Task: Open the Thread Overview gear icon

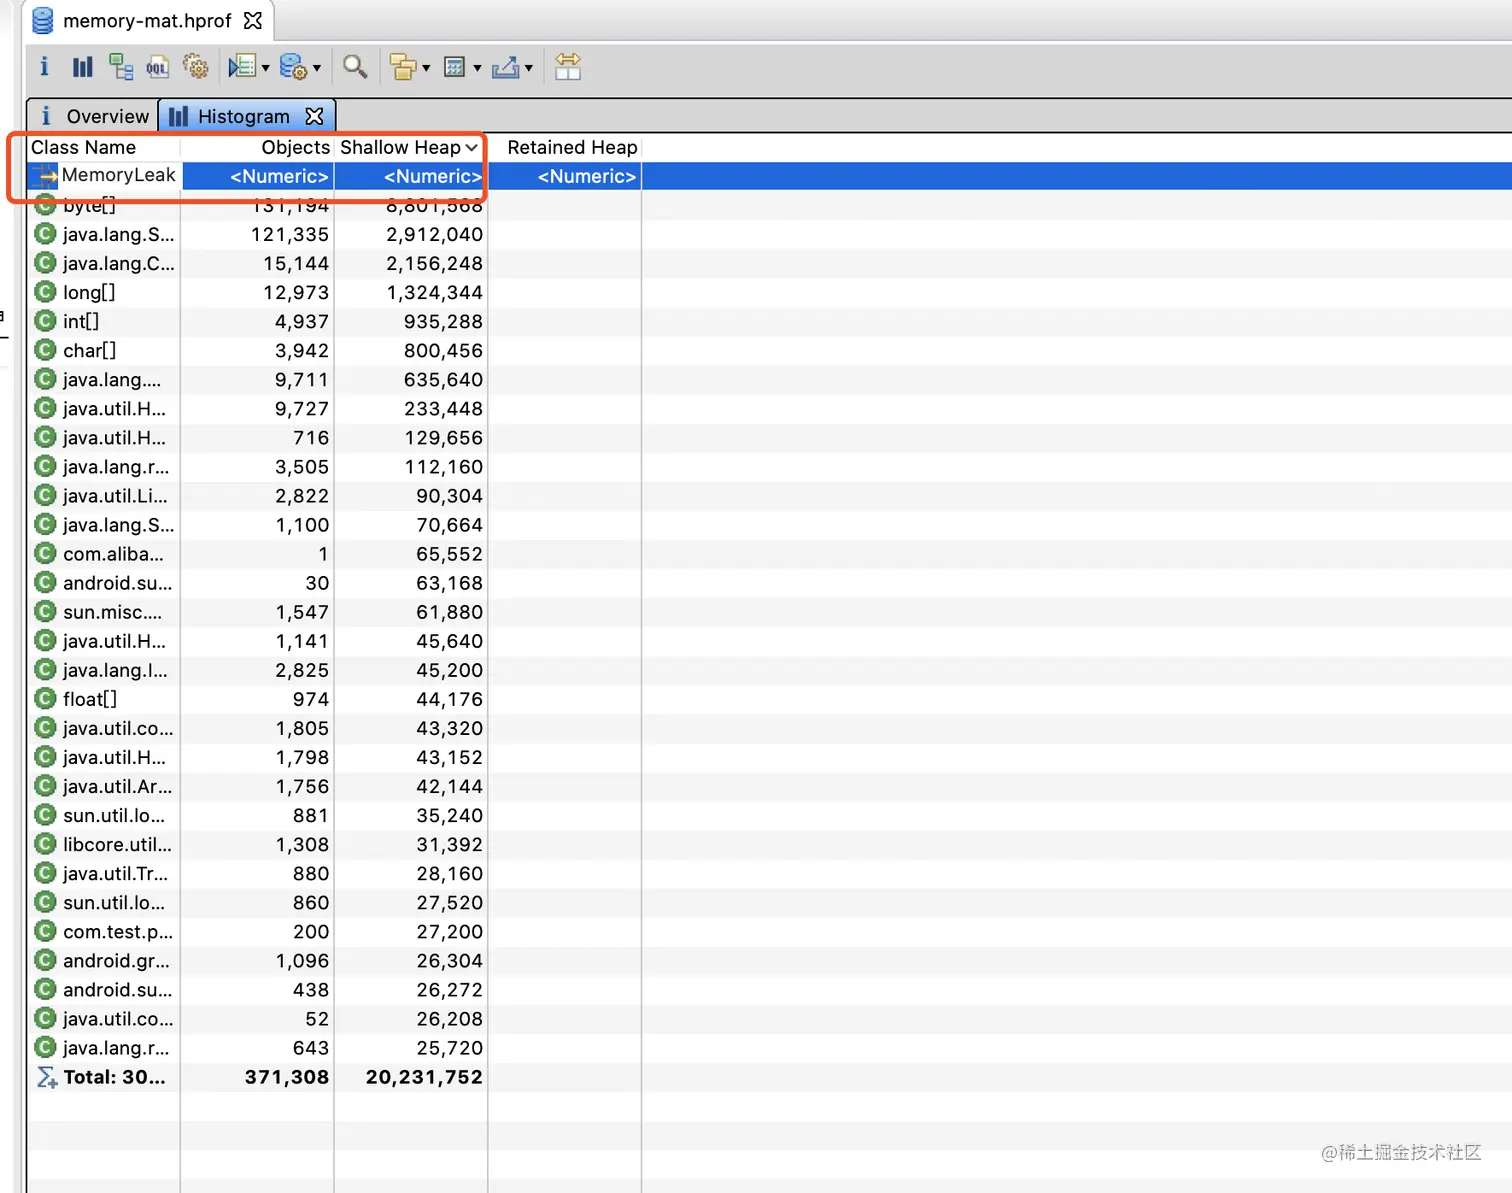Action: pyautogui.click(x=196, y=67)
